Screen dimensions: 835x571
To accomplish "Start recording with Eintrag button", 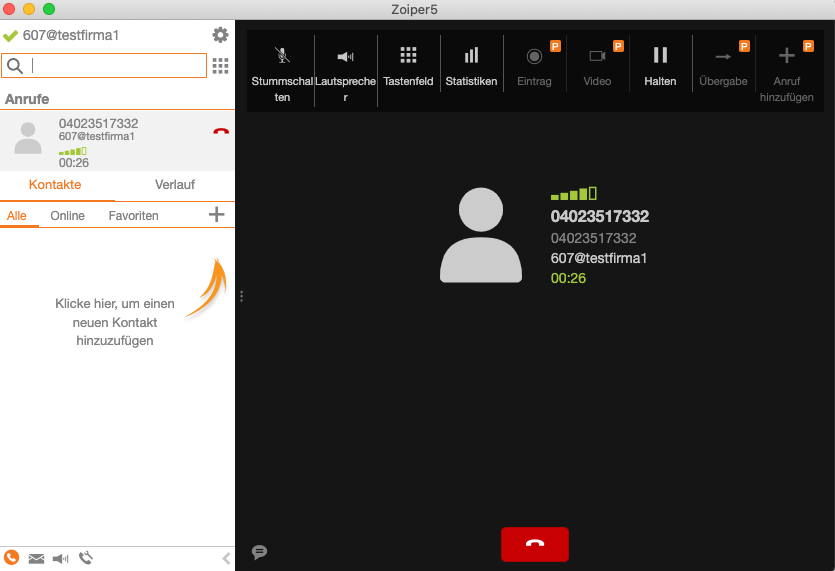I will [x=534, y=66].
